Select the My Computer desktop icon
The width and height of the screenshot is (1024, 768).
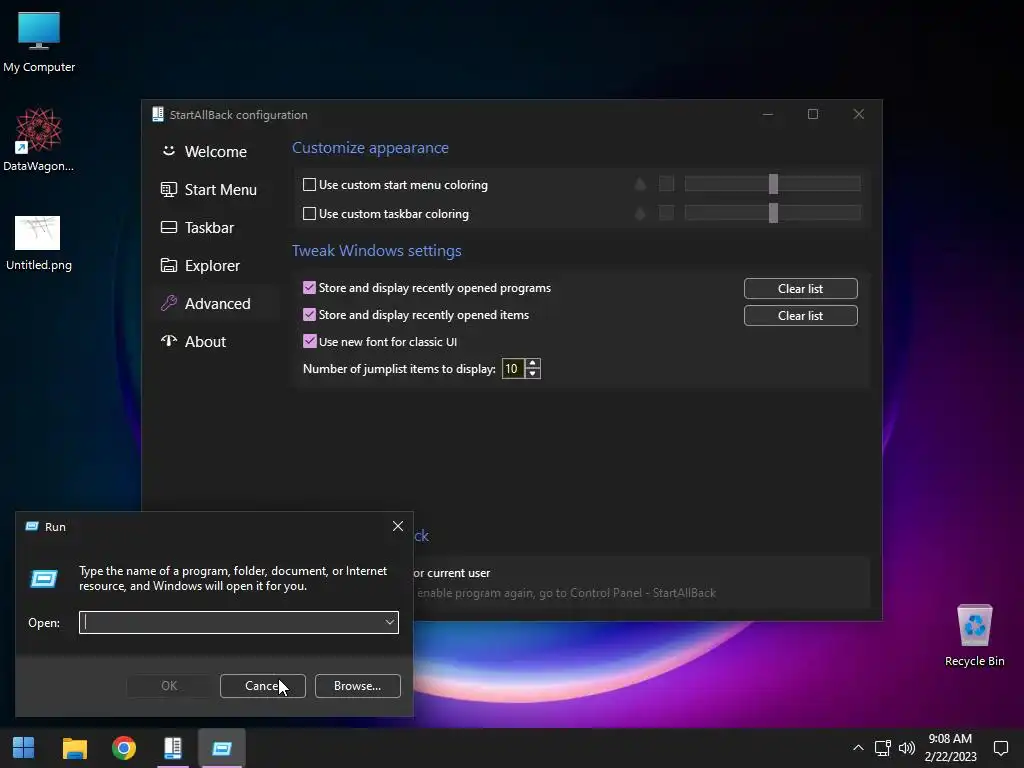pos(39,42)
